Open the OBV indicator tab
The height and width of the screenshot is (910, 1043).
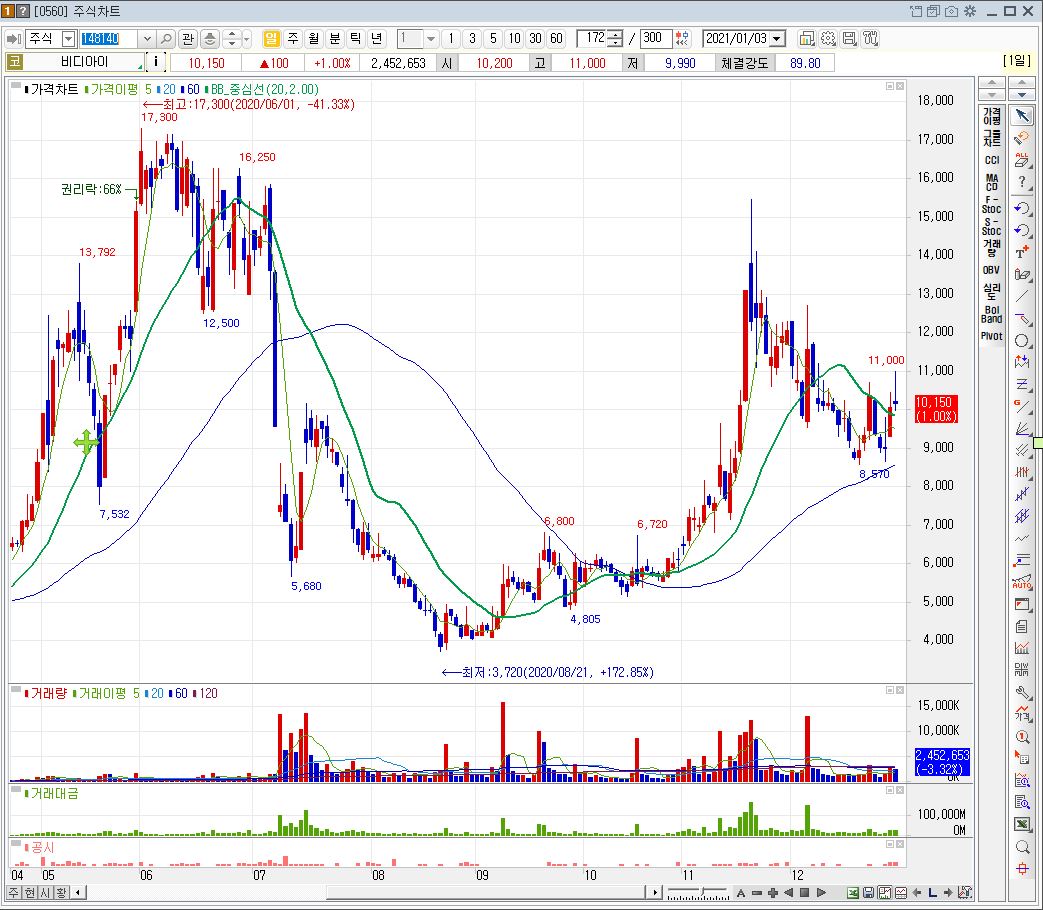click(x=992, y=270)
